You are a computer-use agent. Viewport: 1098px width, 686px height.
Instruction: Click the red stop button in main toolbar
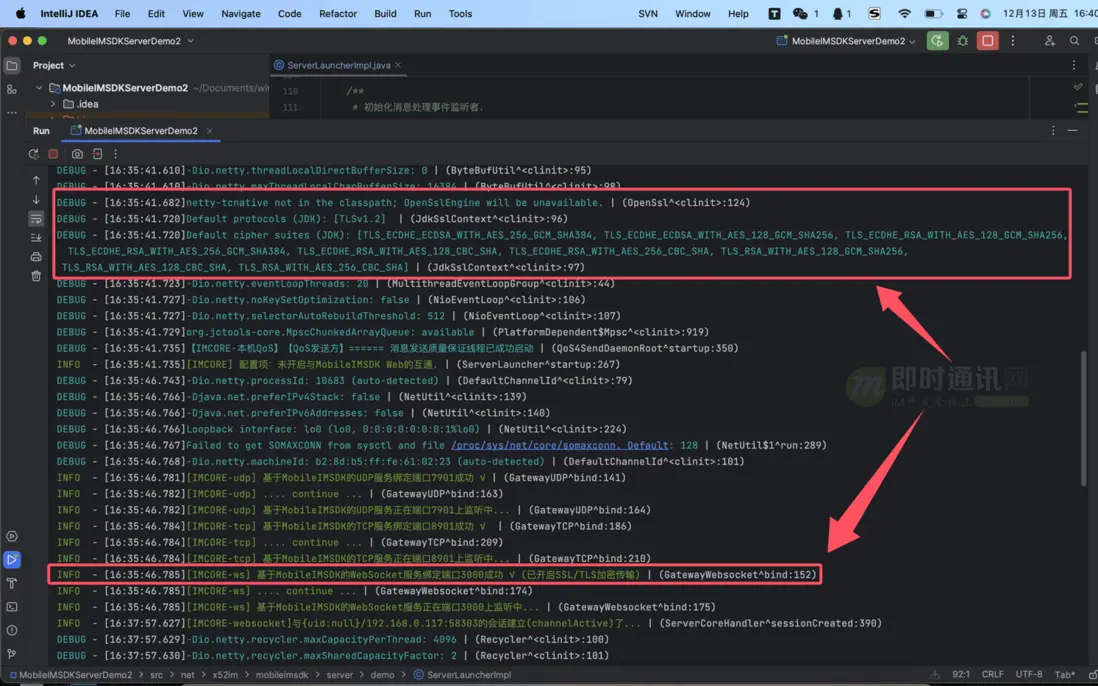click(987, 41)
